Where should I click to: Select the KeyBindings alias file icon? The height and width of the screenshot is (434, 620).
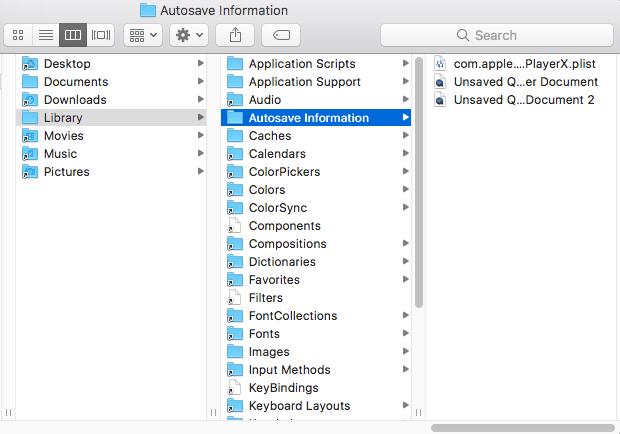(234, 388)
